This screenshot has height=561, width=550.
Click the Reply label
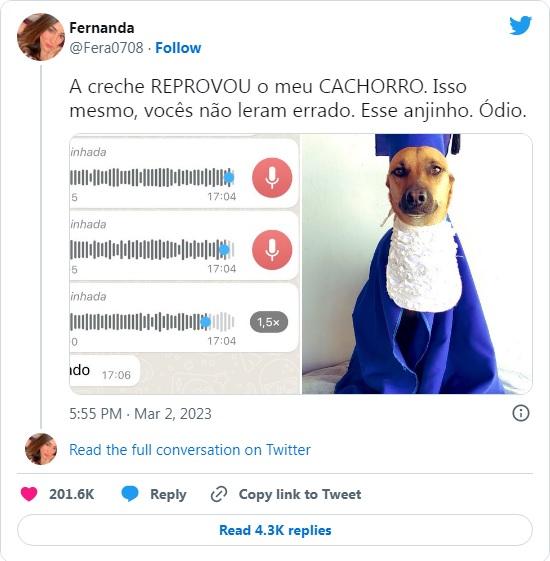[168, 494]
